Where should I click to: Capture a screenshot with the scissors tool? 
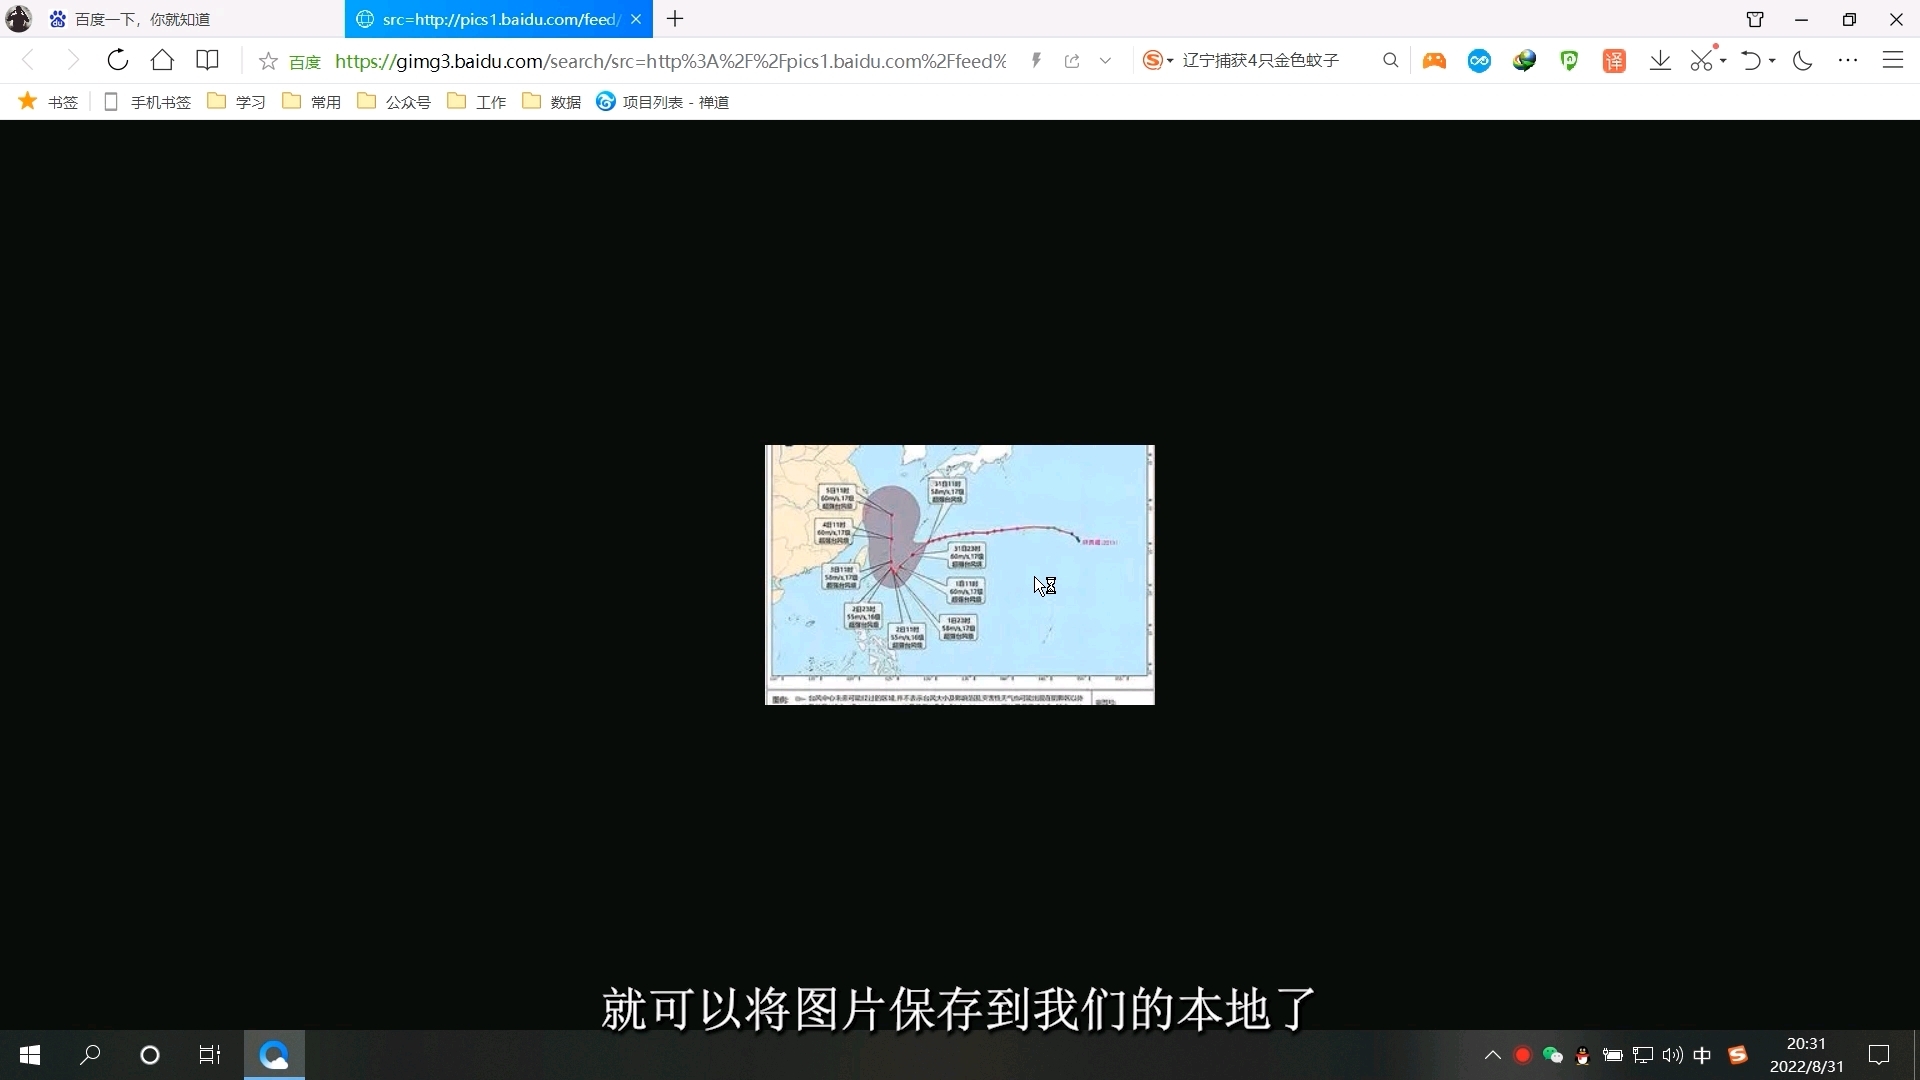(1700, 60)
